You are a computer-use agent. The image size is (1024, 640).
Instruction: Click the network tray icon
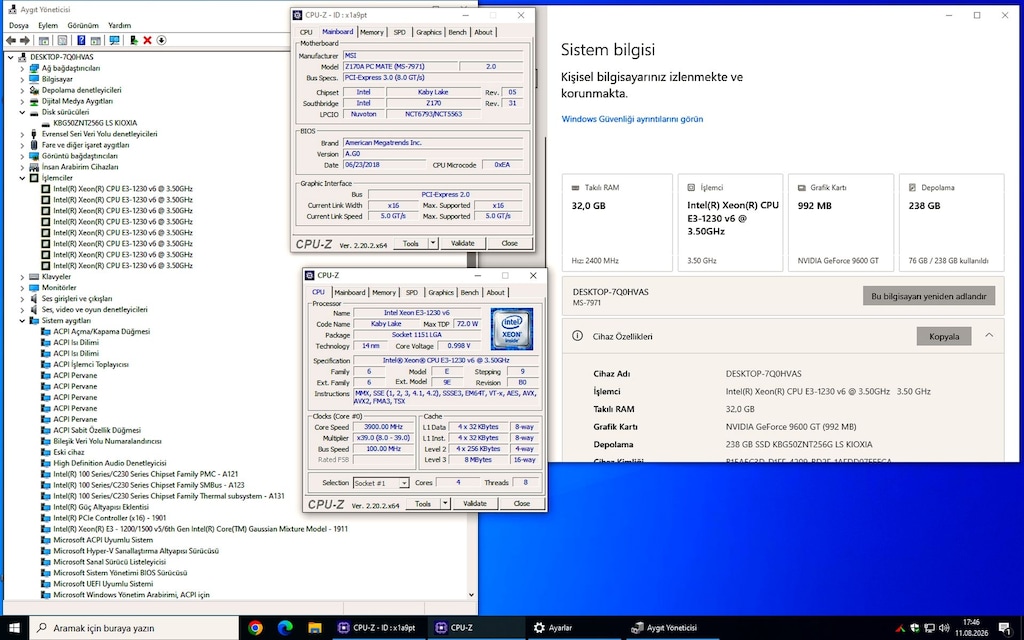click(929, 628)
